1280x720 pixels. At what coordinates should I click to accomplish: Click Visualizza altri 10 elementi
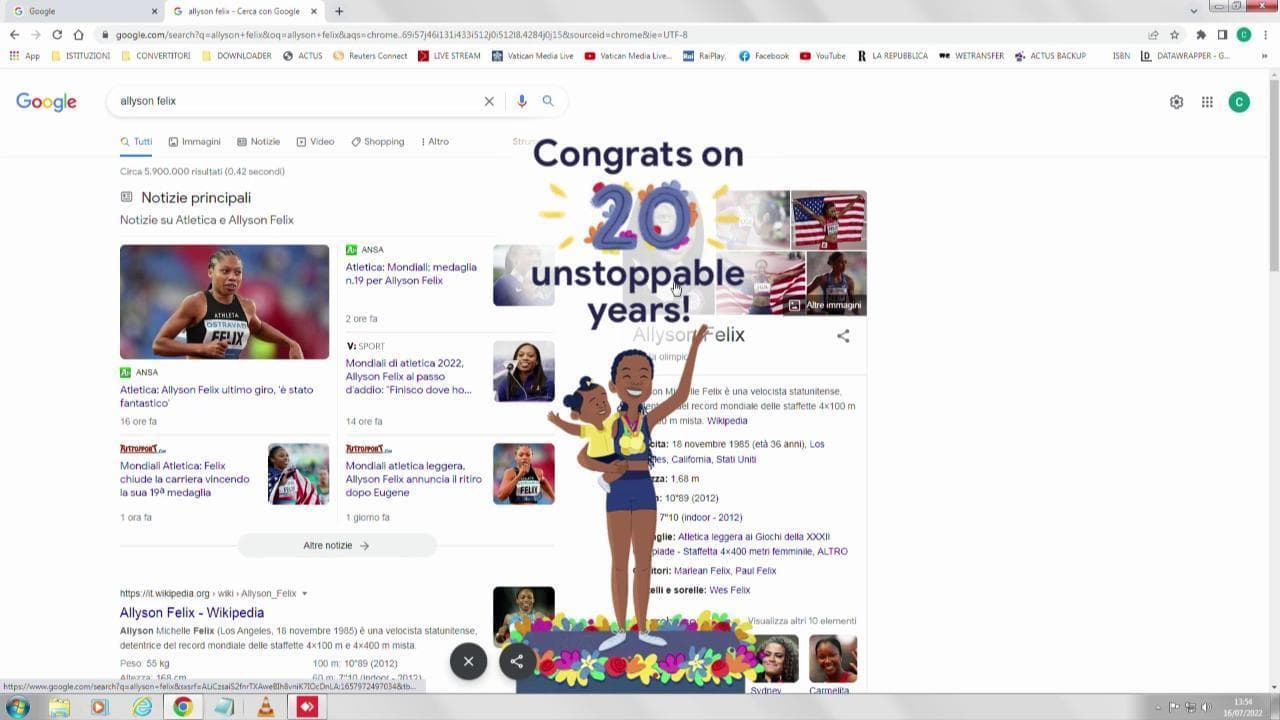click(802, 621)
